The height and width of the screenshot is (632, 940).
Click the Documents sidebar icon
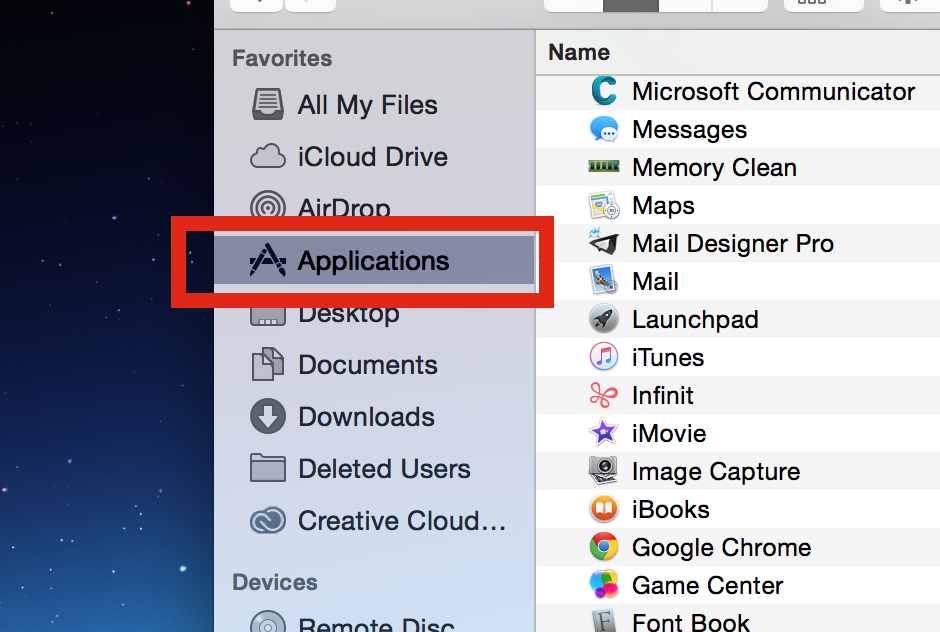267,365
